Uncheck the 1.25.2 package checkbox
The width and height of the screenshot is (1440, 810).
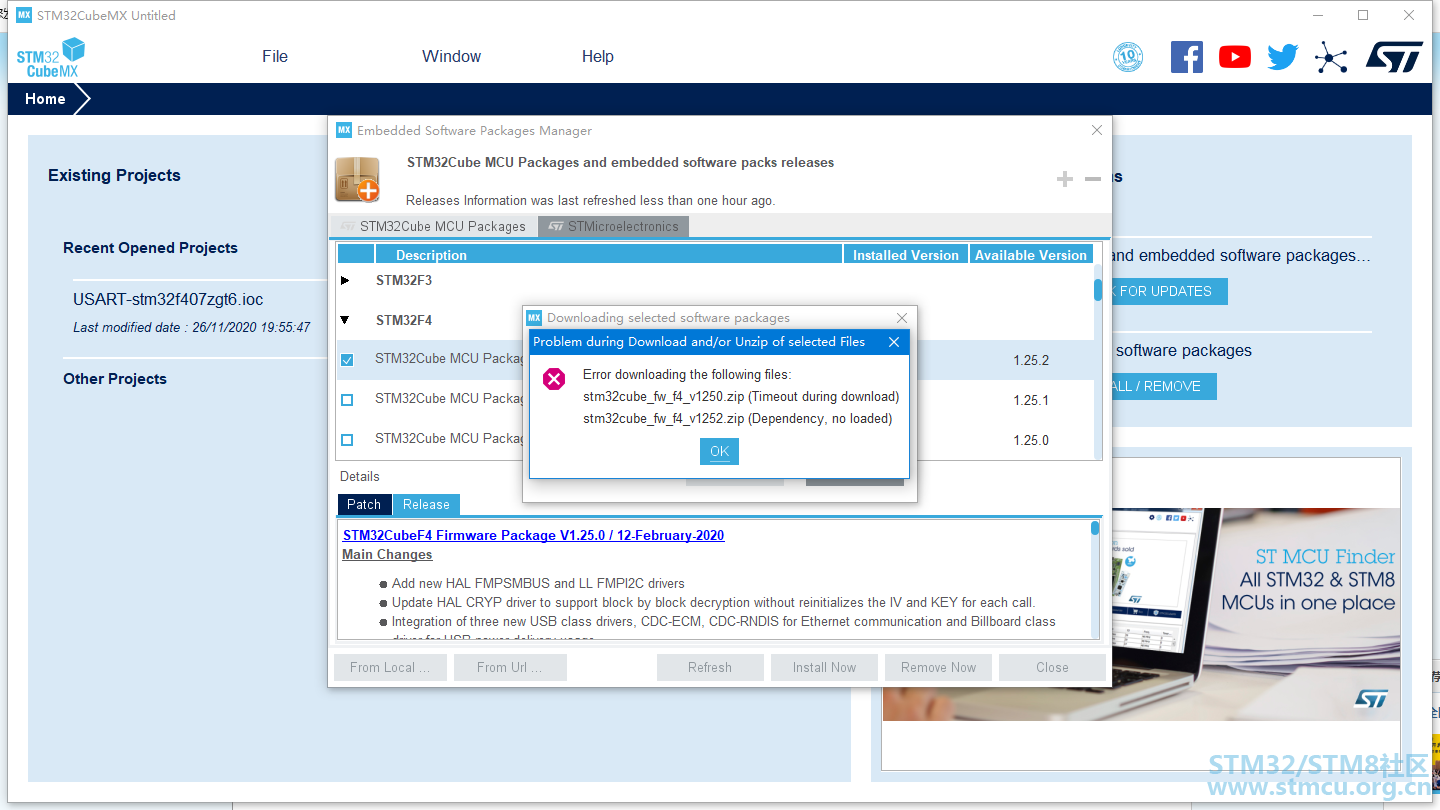[x=347, y=360]
